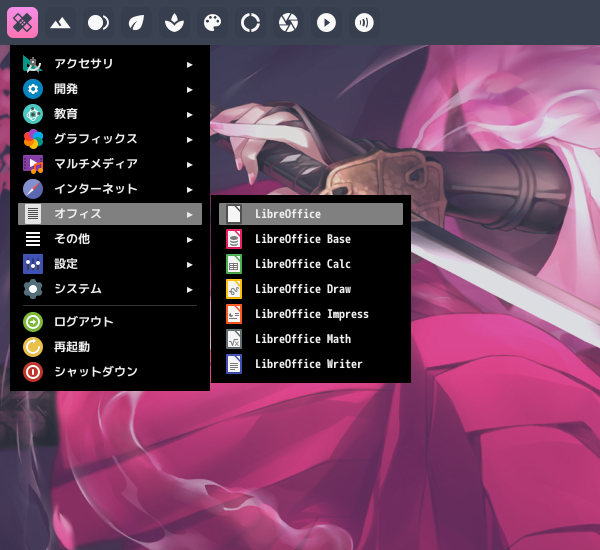Click the その他 lines icon
Image resolution: width=600 pixels, height=550 pixels.
tap(33, 239)
